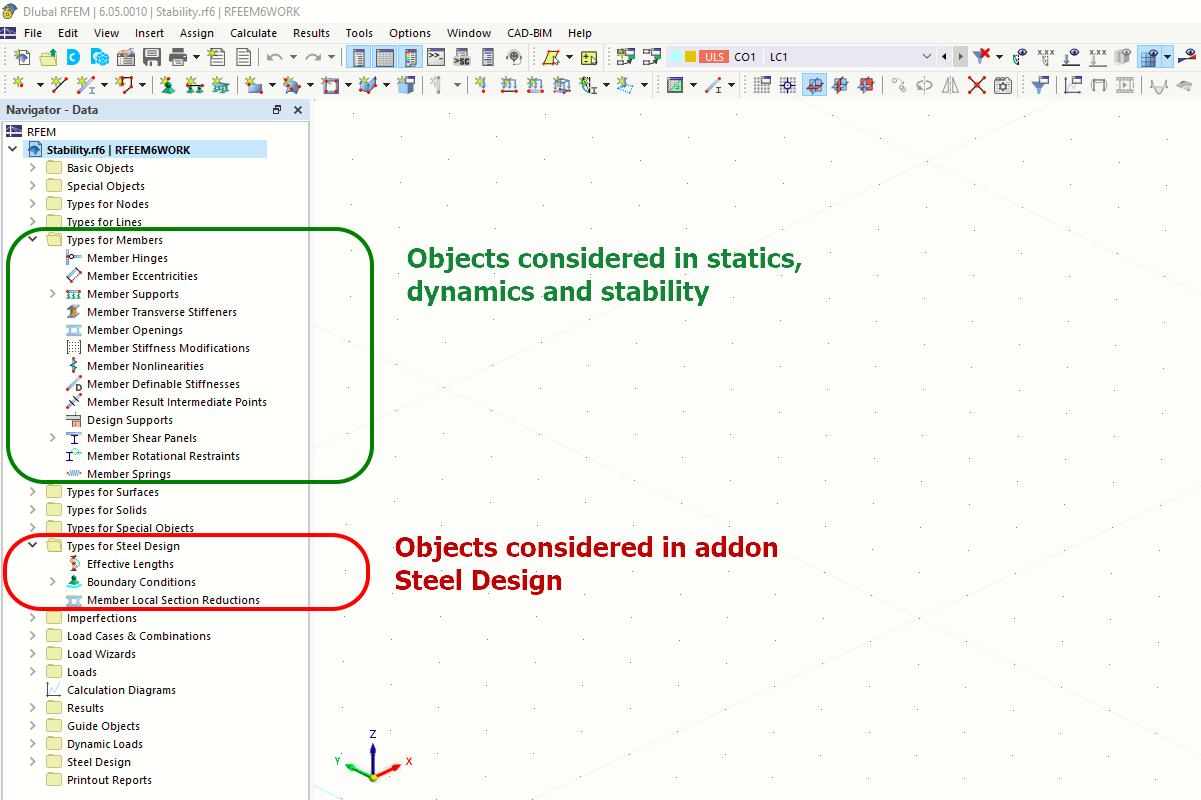Close the Navigator - Data panel

point(297,109)
